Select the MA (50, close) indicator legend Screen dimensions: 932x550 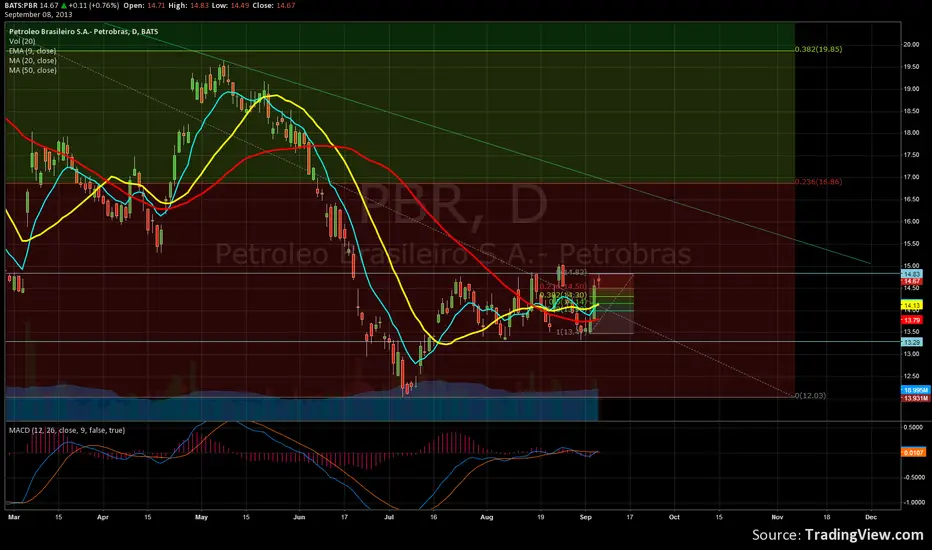[33, 70]
